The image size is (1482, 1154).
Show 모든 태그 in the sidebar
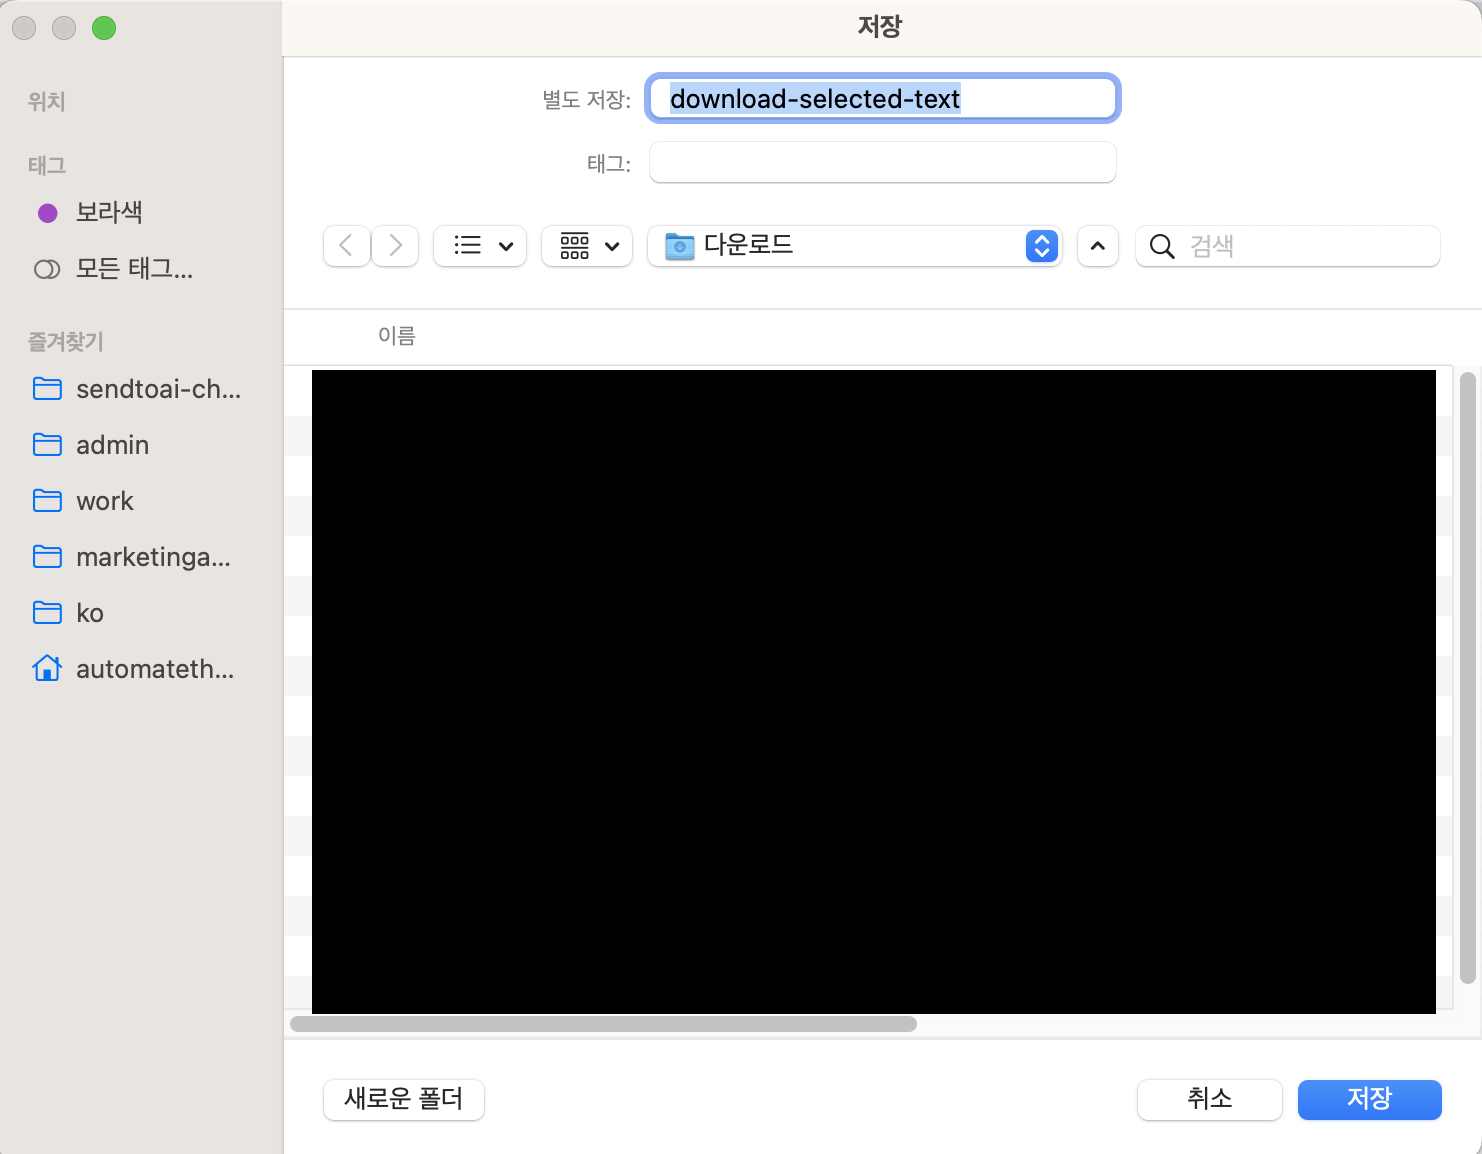tap(134, 269)
